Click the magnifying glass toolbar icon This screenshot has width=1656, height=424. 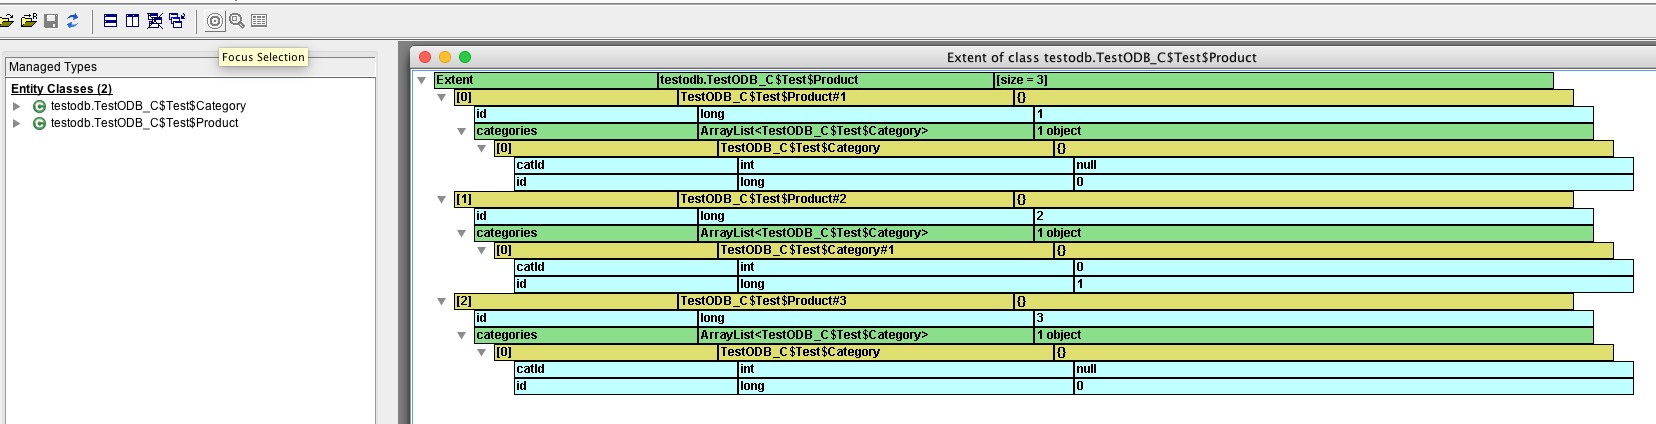coord(237,20)
